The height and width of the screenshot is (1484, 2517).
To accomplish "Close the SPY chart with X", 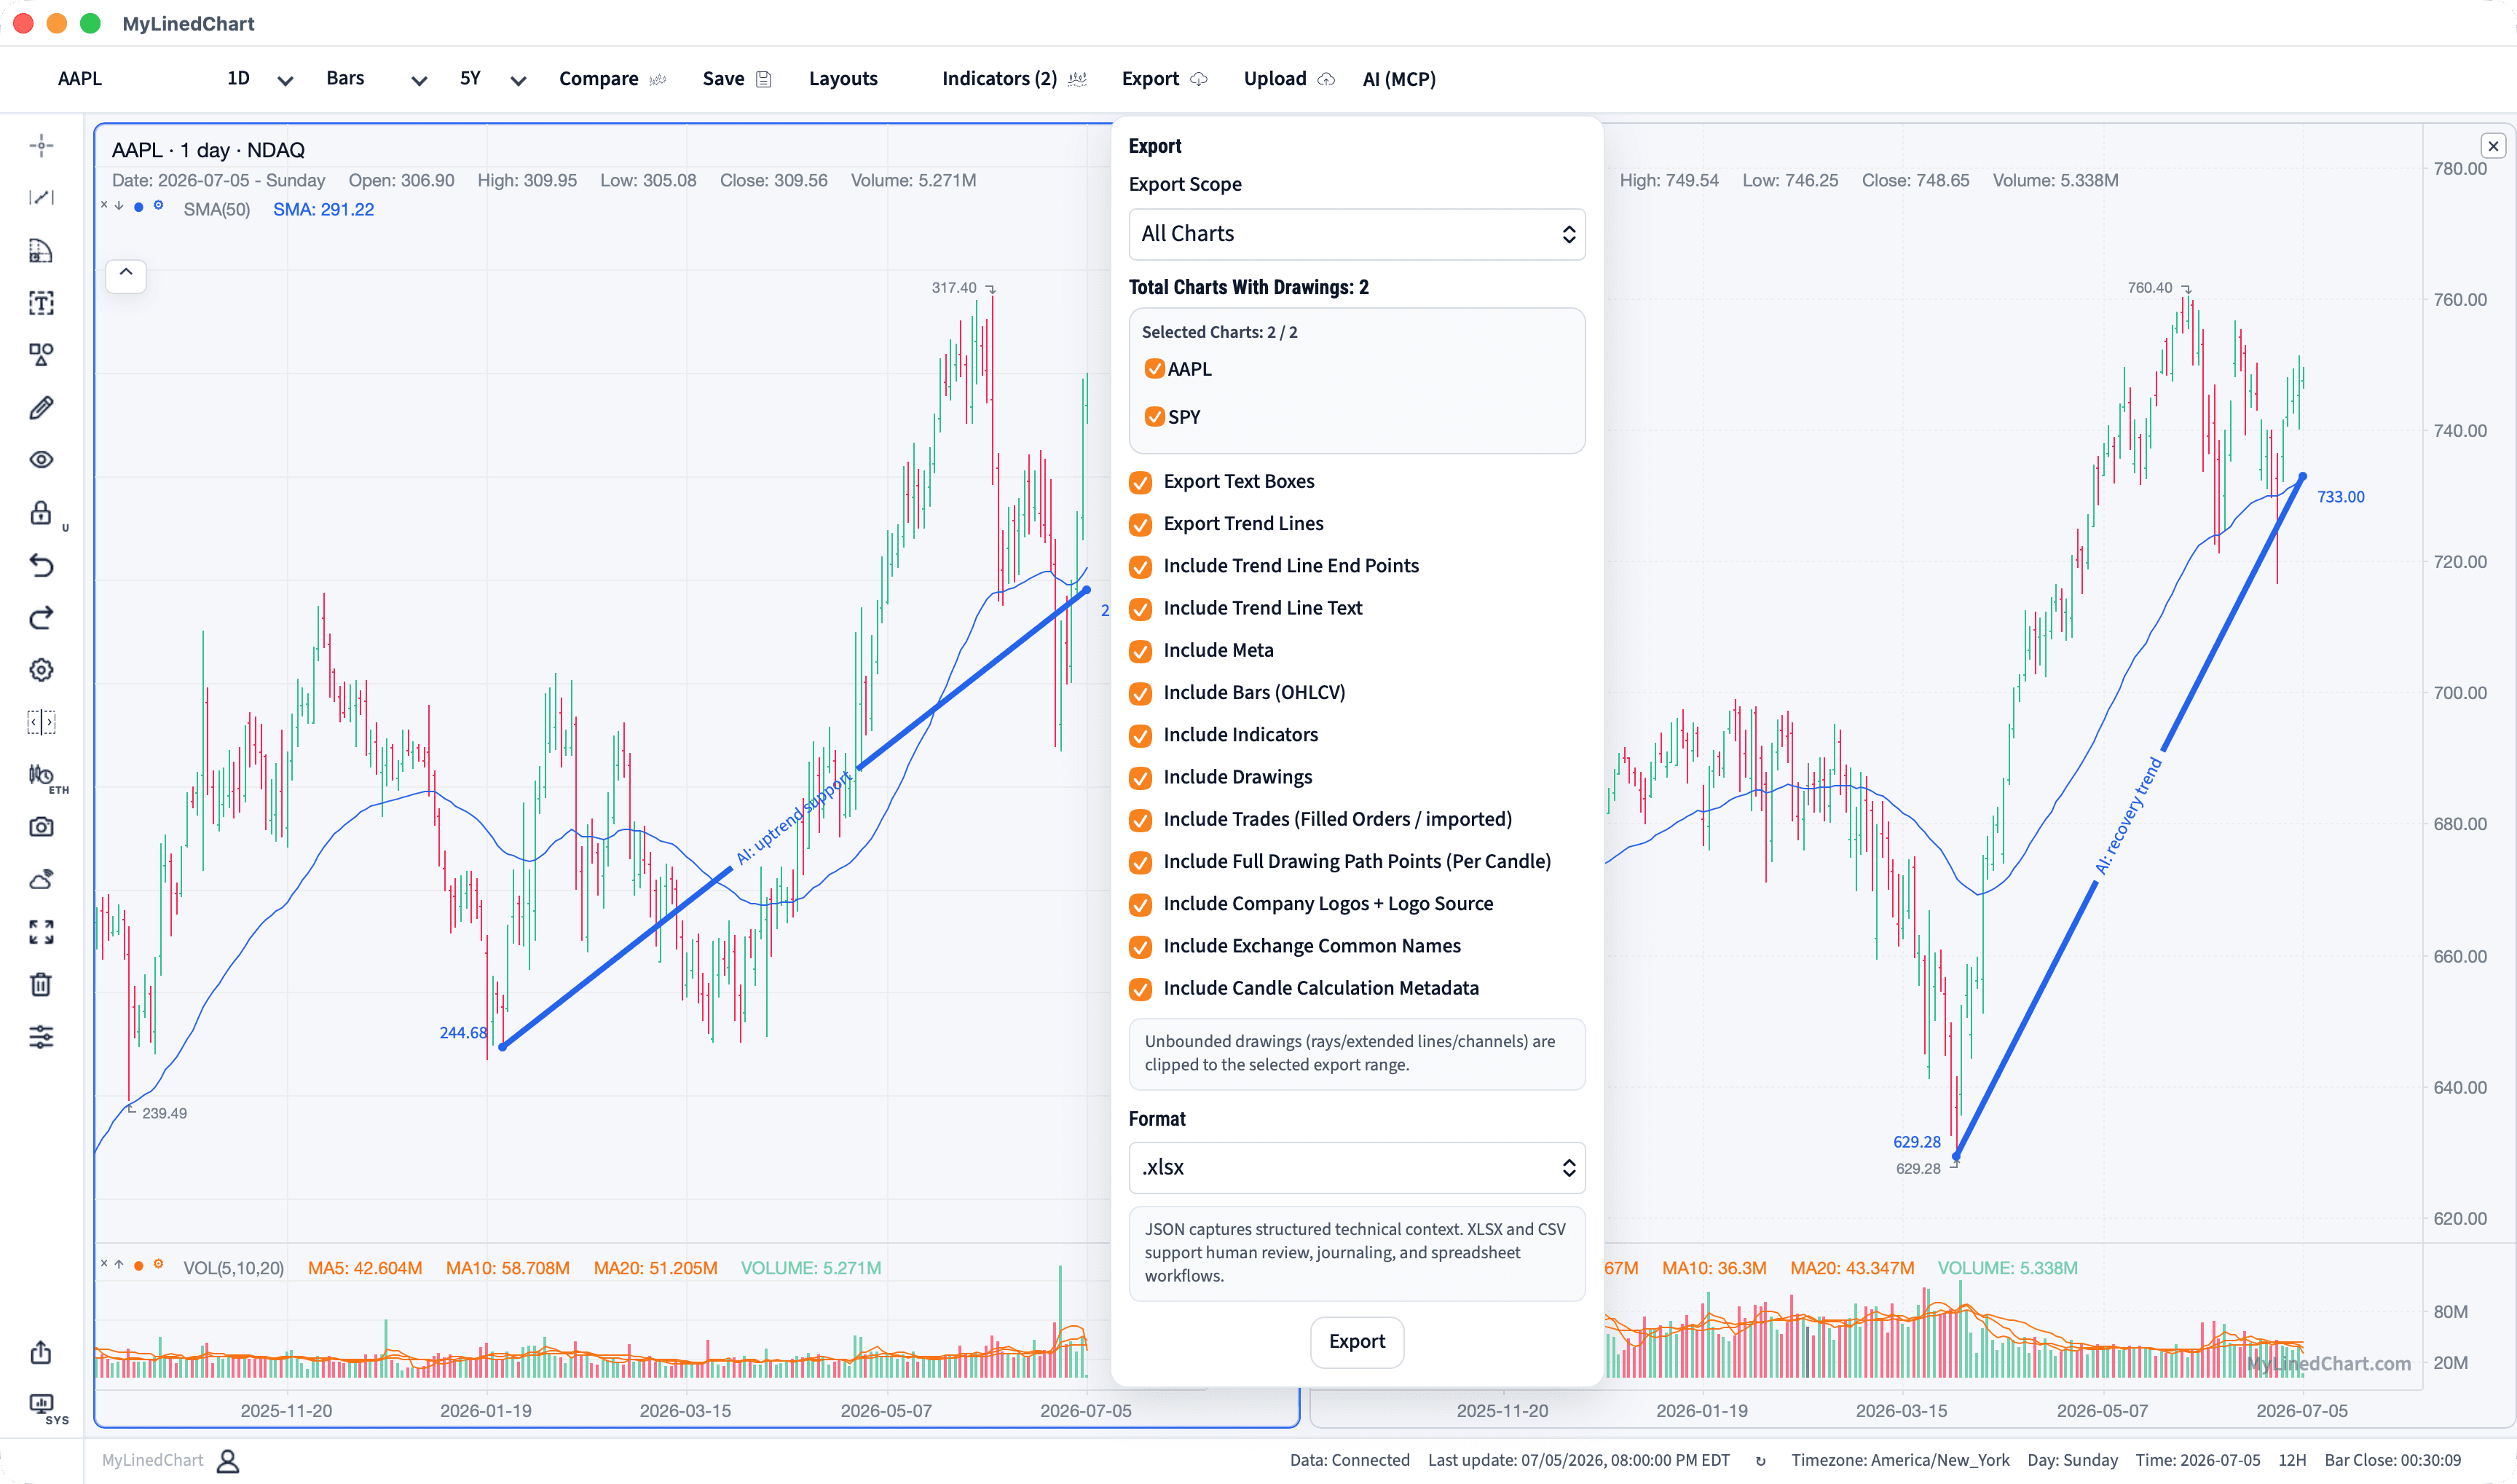I will click(x=2493, y=146).
